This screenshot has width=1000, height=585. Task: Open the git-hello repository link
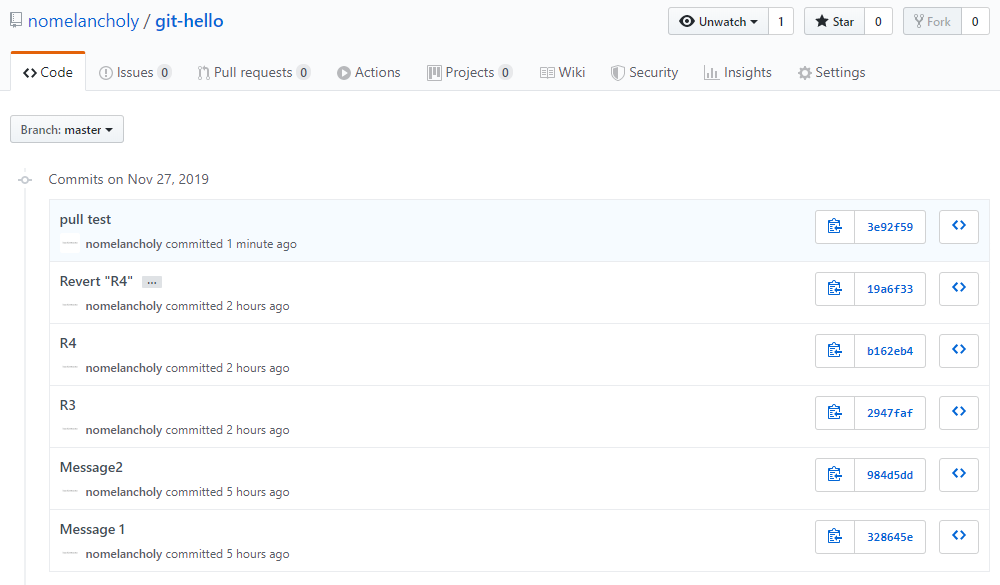[x=189, y=21]
